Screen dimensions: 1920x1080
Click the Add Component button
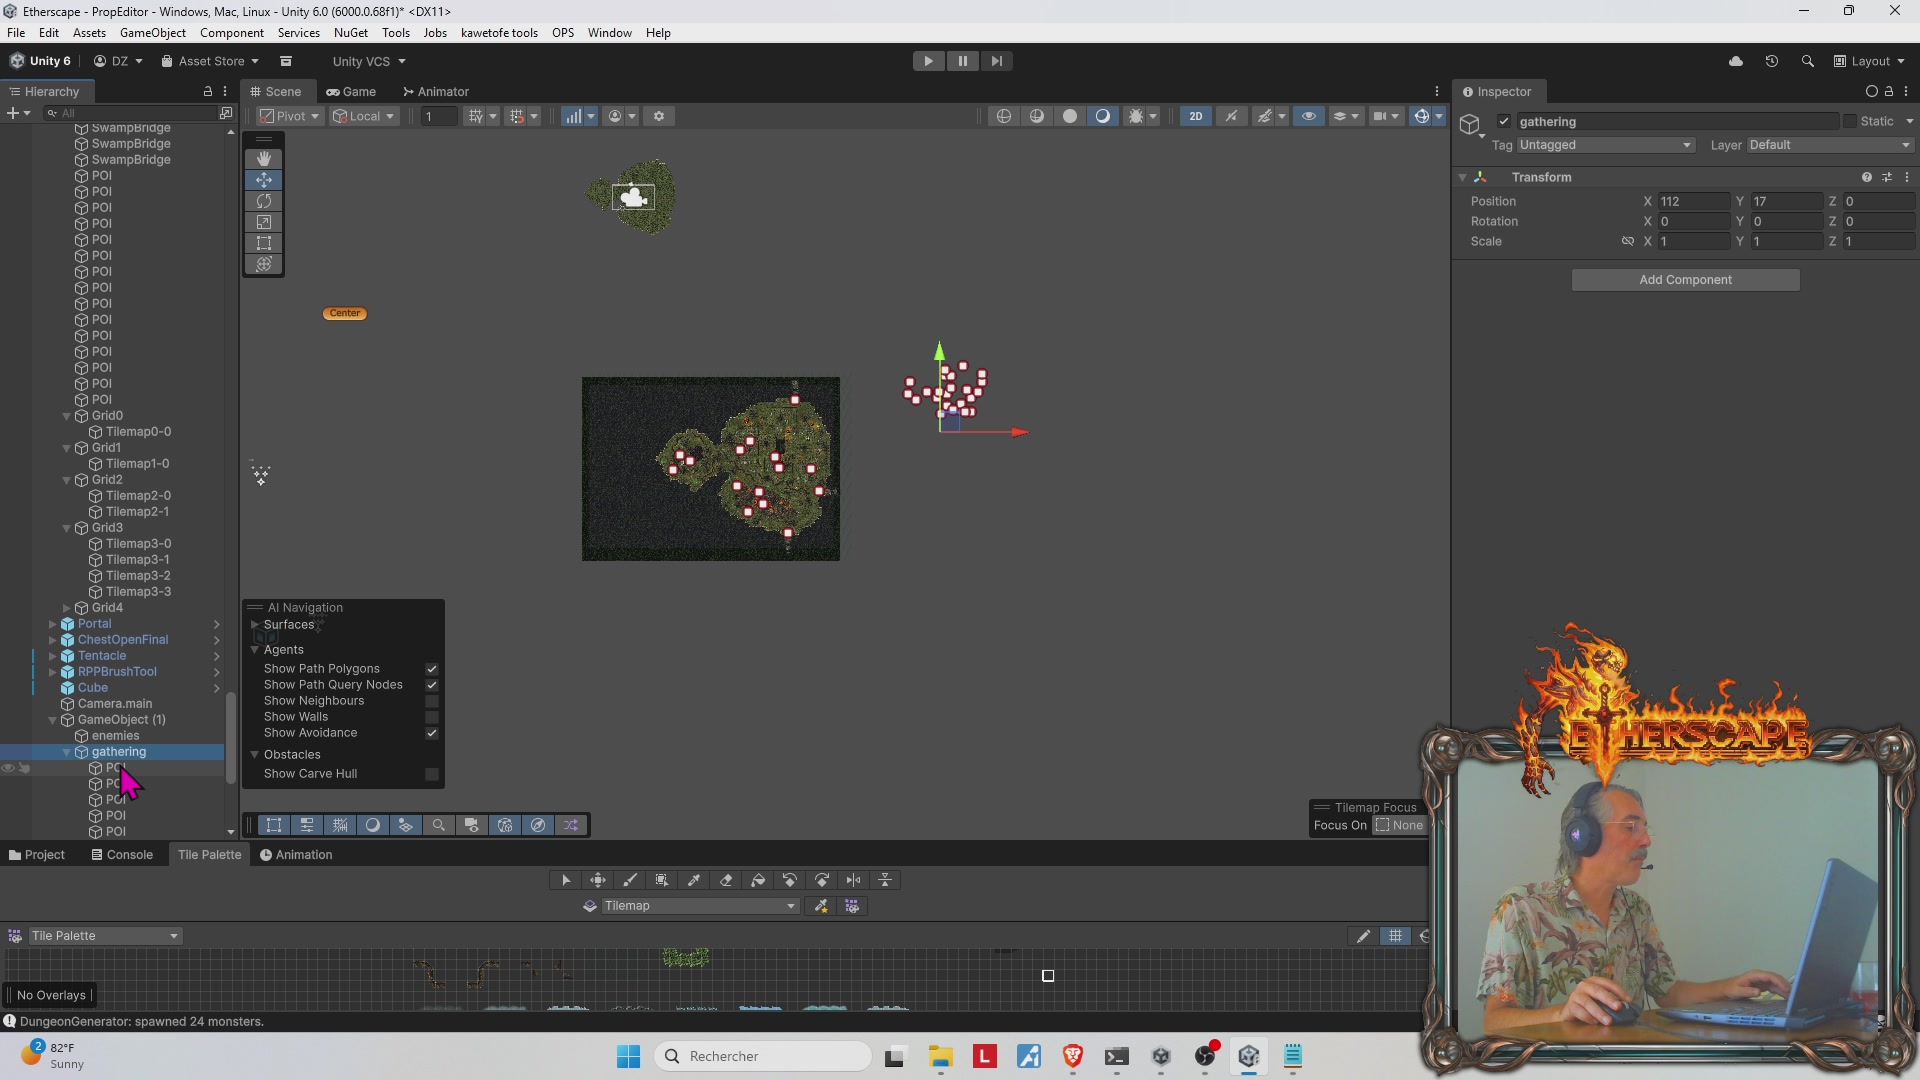pyautogui.click(x=1685, y=280)
